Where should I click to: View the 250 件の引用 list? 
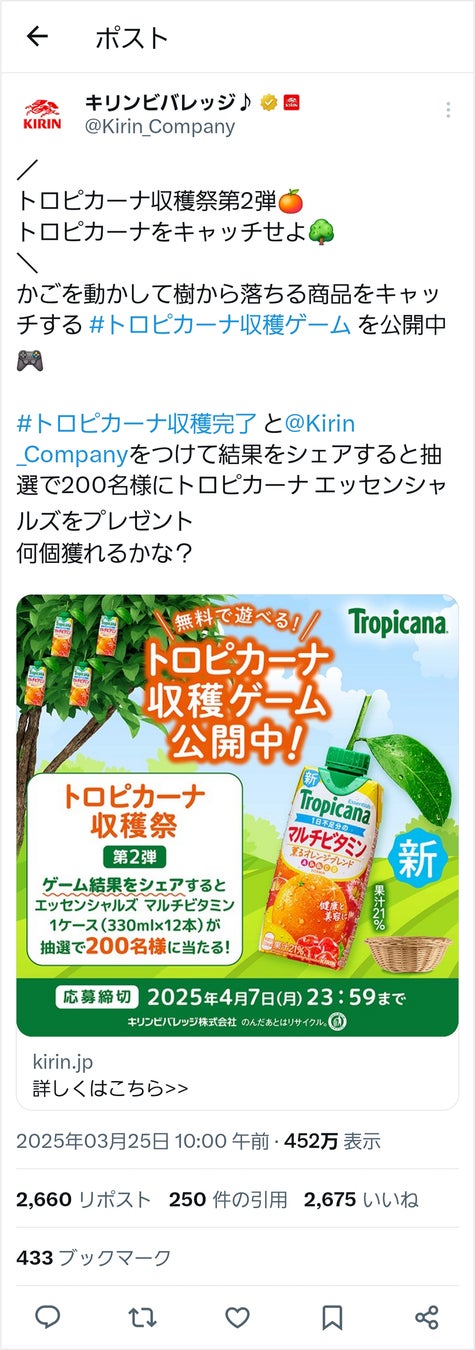tap(228, 1200)
